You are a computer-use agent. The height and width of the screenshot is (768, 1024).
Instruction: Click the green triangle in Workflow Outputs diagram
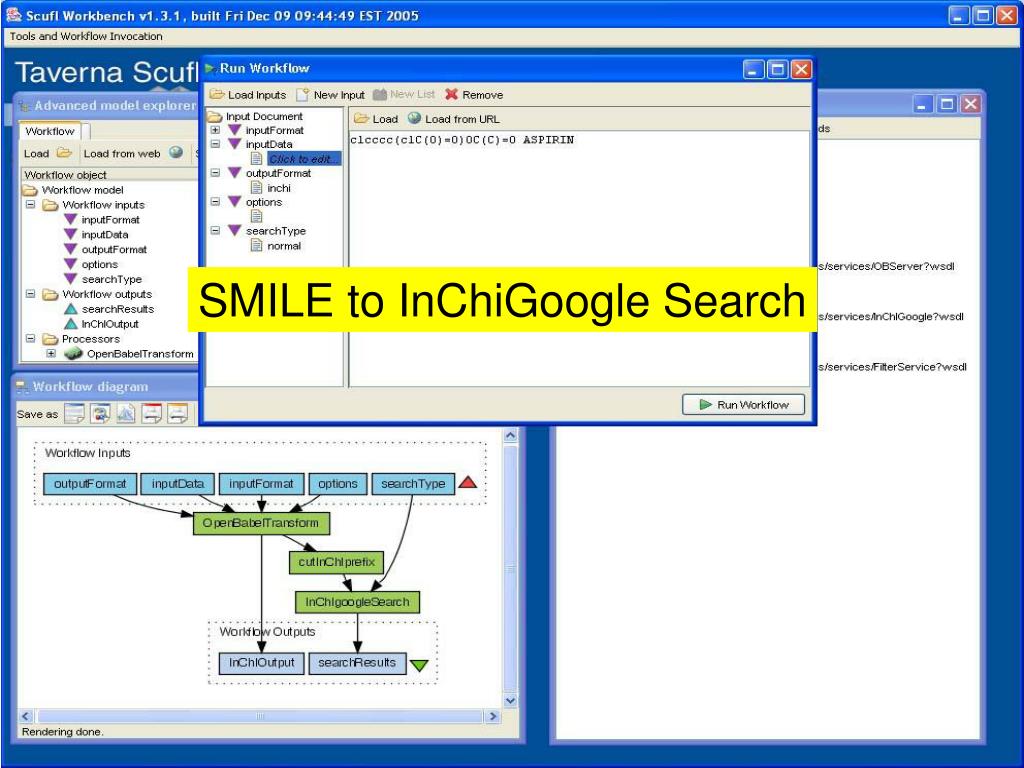(x=419, y=665)
